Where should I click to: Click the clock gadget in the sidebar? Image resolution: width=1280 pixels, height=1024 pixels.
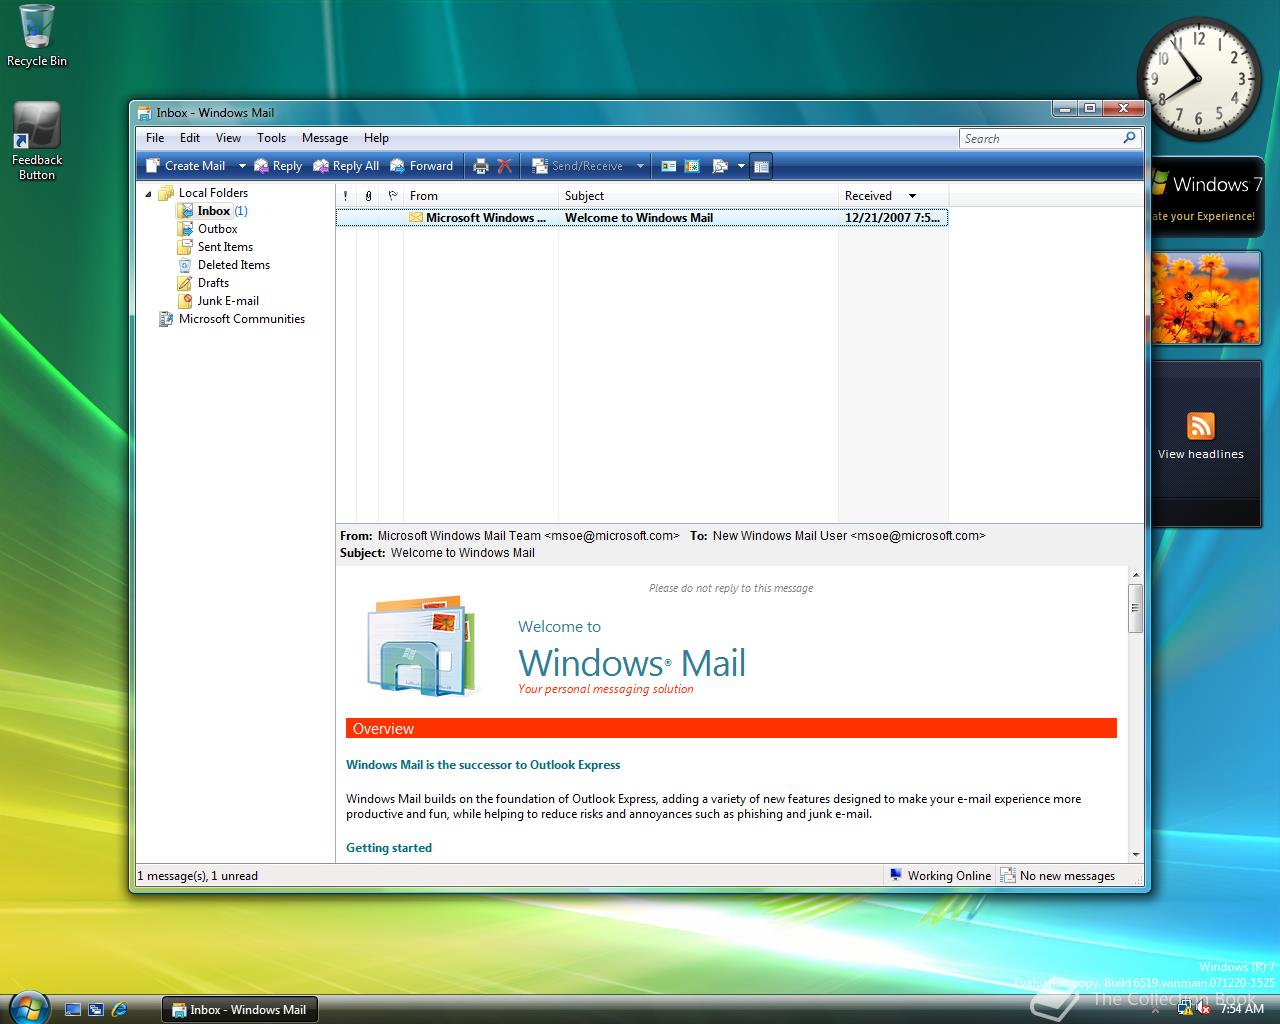(1199, 78)
